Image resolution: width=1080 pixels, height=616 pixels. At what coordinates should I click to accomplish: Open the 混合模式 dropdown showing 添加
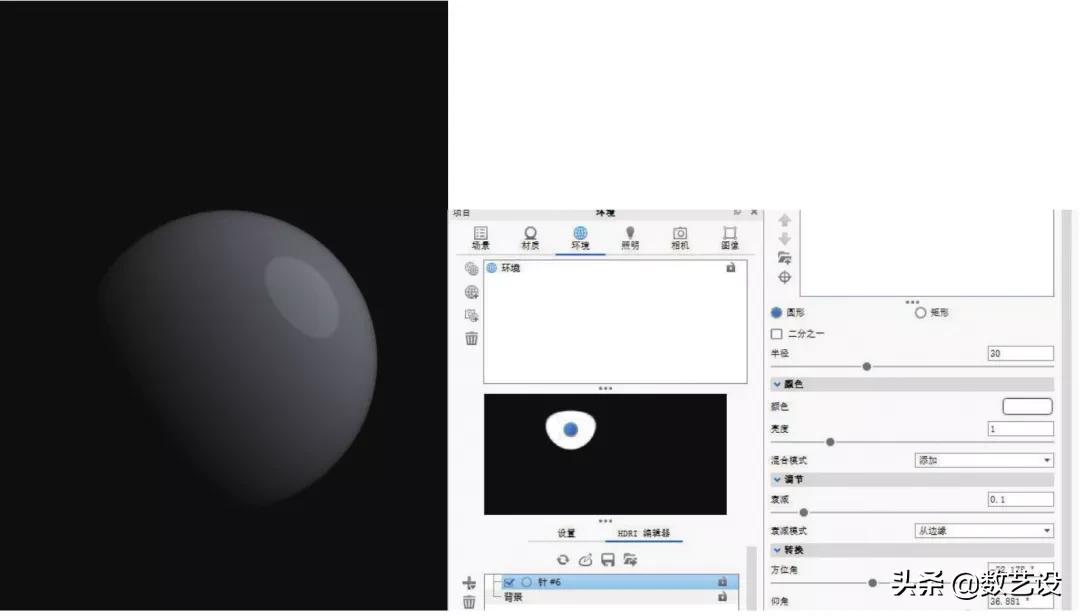983,460
